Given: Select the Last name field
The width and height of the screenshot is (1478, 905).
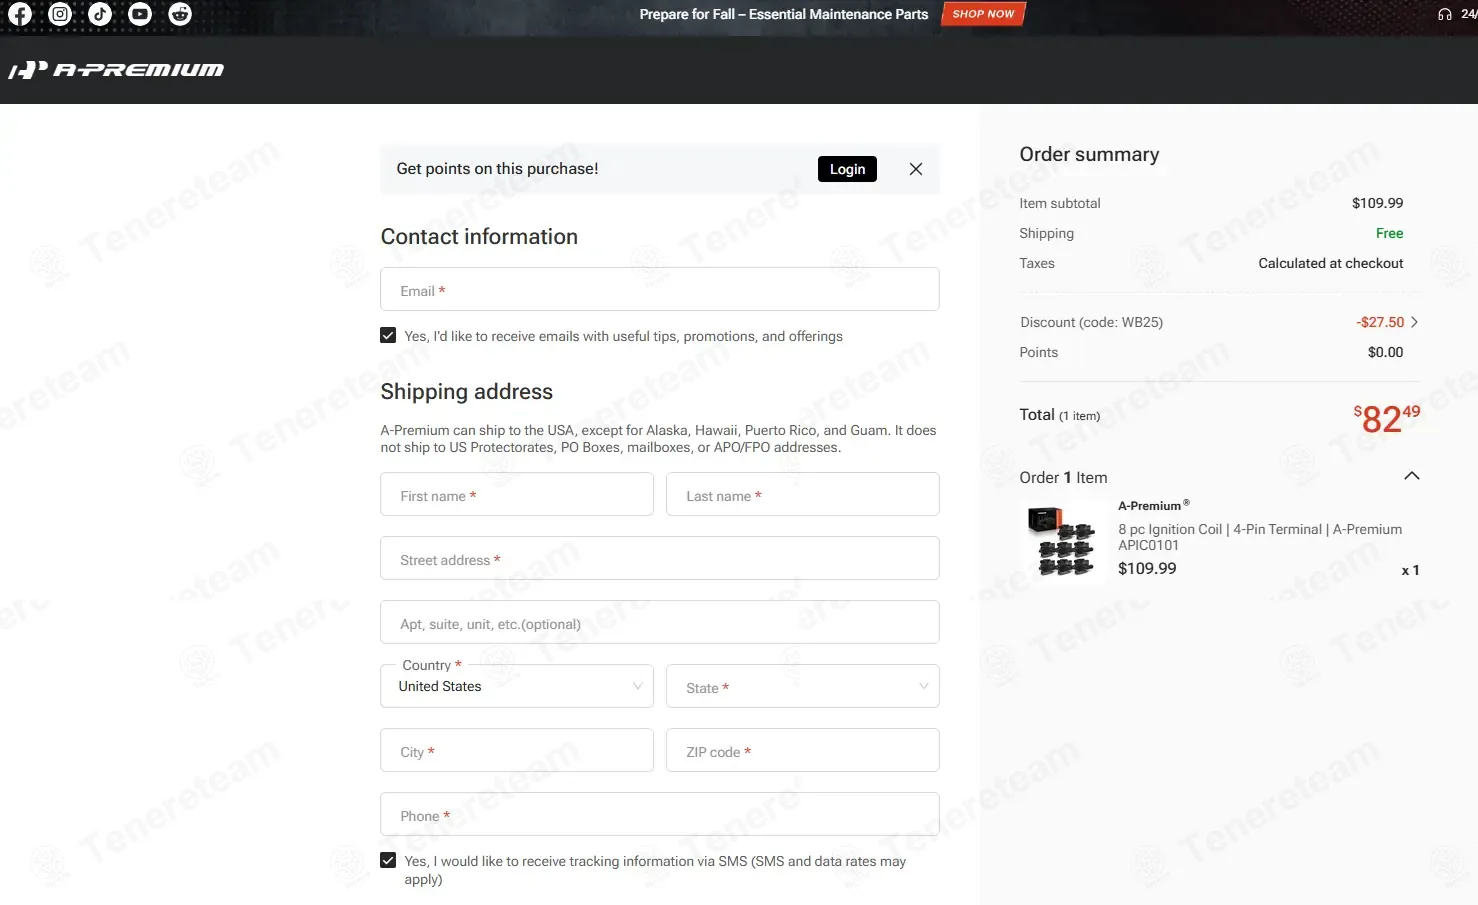Looking at the screenshot, I should (803, 494).
